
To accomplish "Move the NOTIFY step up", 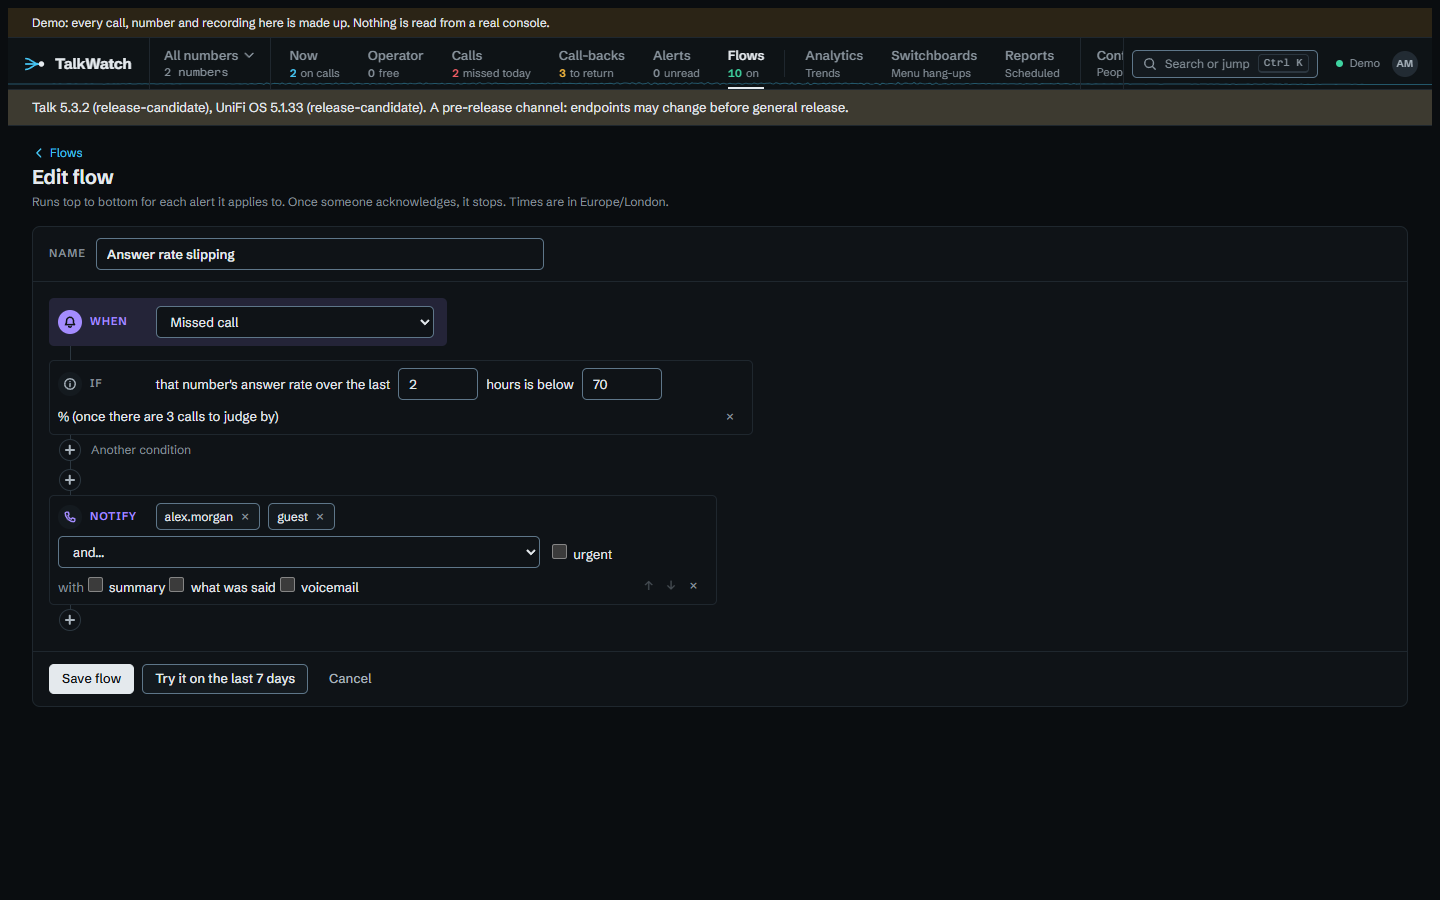I will pos(649,586).
